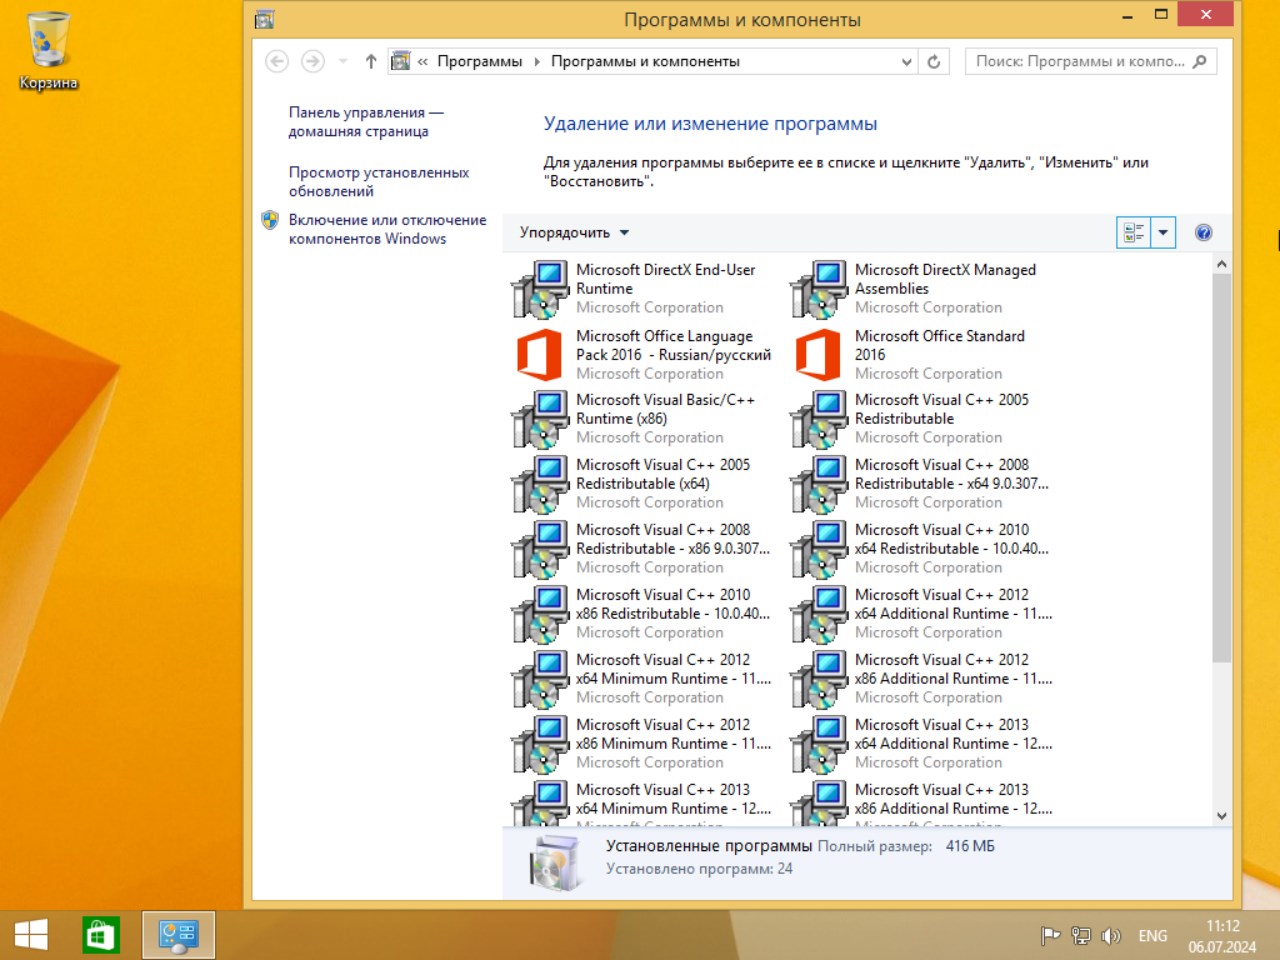
Task: Open Панель управления — домашняя страница link
Action: (x=366, y=122)
